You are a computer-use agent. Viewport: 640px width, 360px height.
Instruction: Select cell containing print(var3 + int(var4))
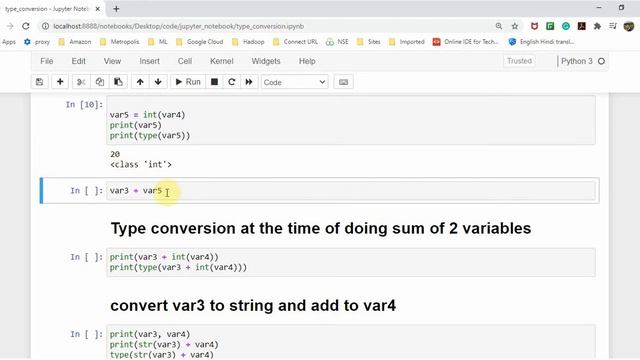click(351, 262)
